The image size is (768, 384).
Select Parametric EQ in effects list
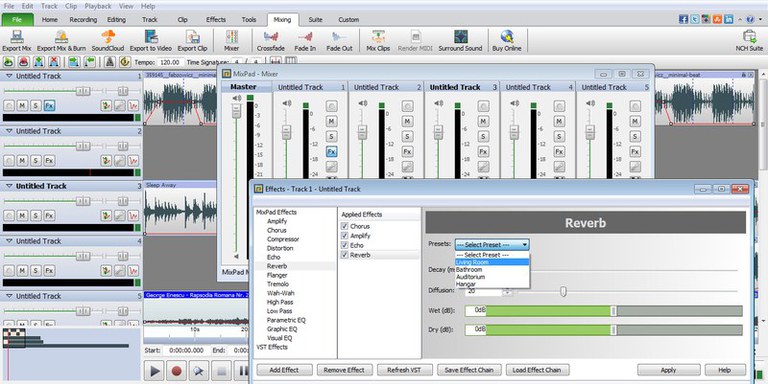(x=286, y=320)
